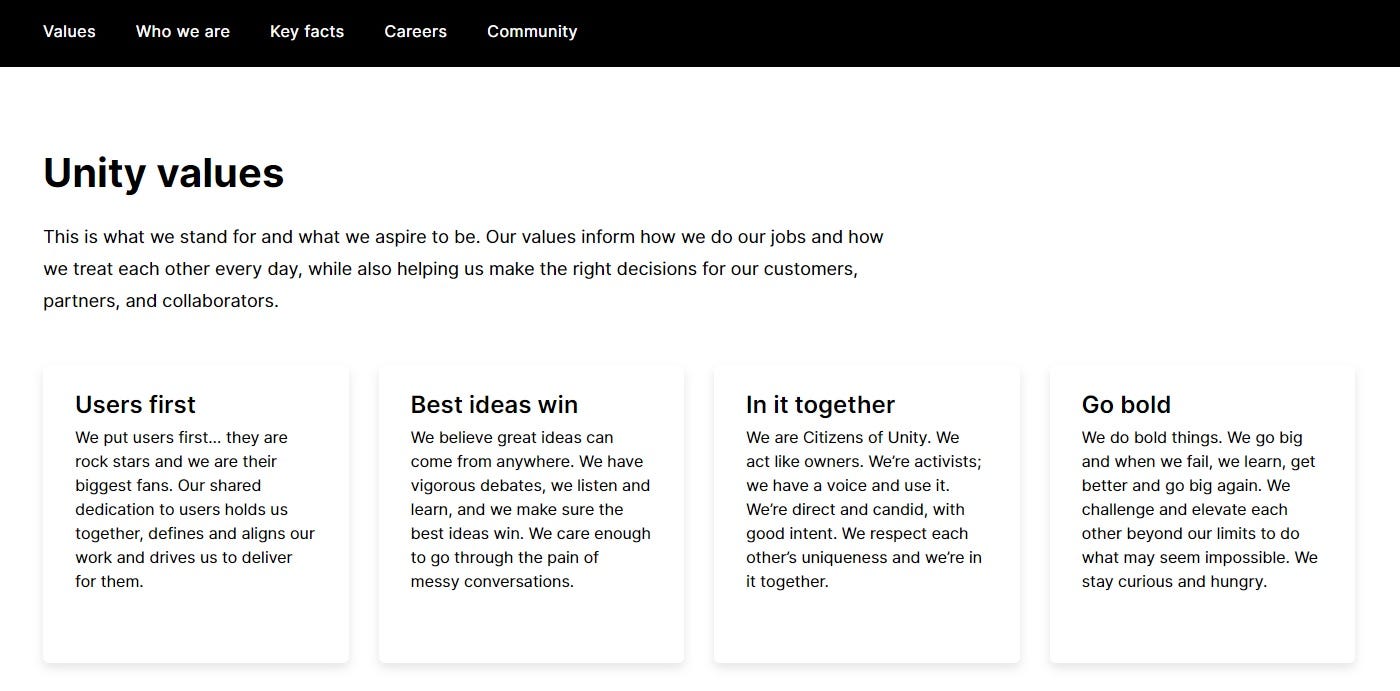The height and width of the screenshot is (691, 1400).
Task: Navigate to the Community page
Action: [532, 32]
